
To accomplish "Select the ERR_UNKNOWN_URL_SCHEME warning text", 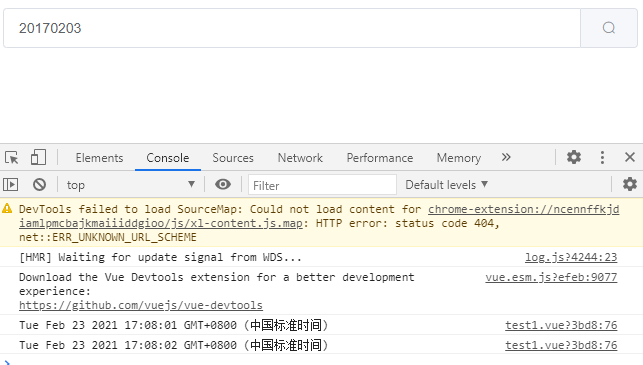I will [x=108, y=237].
